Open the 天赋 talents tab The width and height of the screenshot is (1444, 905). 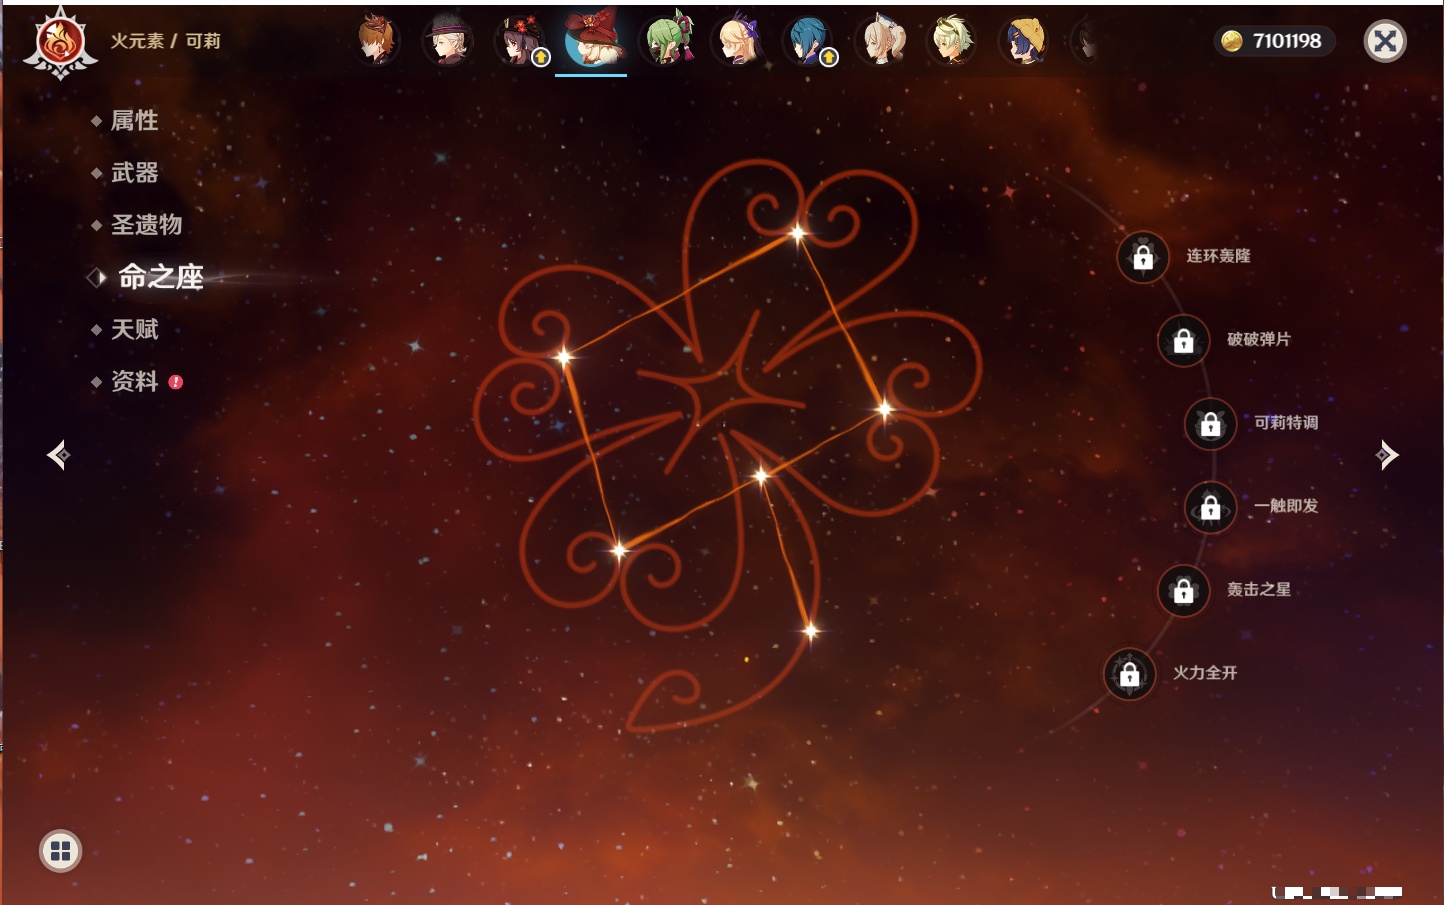[x=134, y=329]
